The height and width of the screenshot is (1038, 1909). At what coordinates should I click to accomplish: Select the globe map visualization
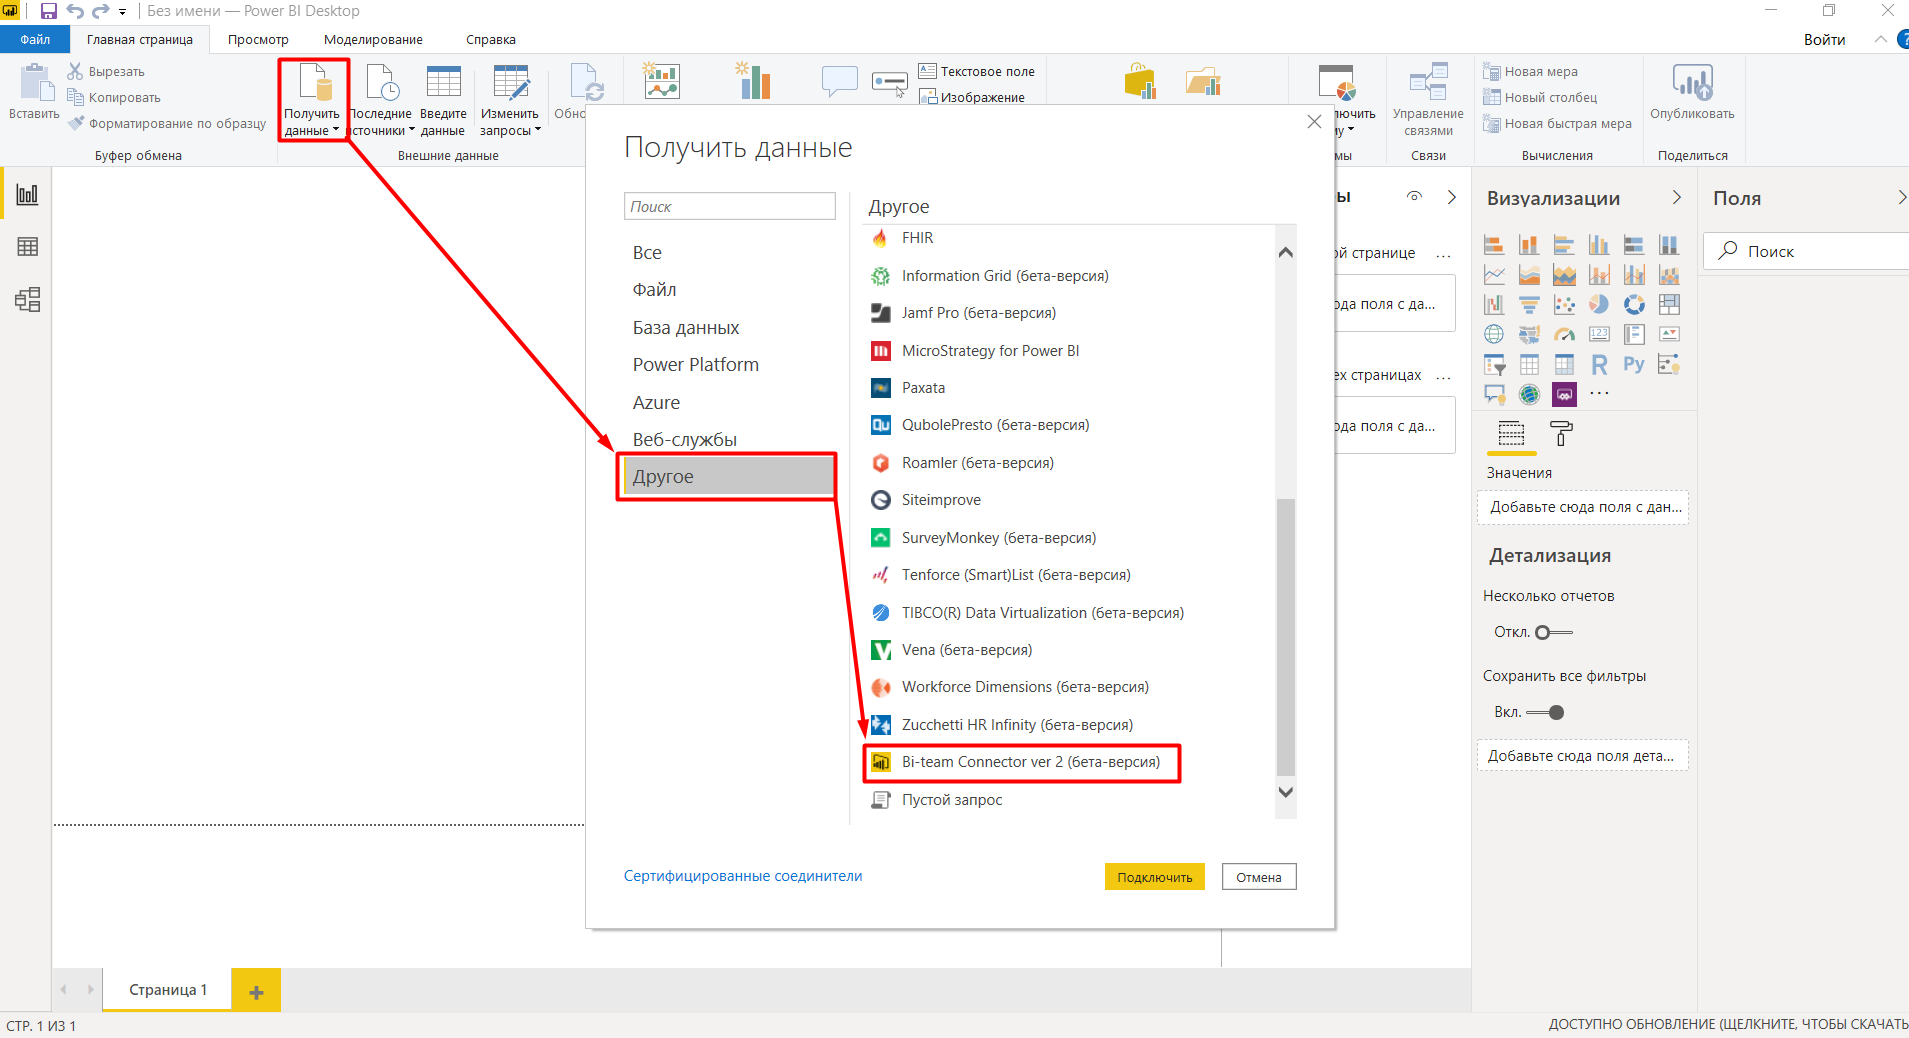point(1494,335)
